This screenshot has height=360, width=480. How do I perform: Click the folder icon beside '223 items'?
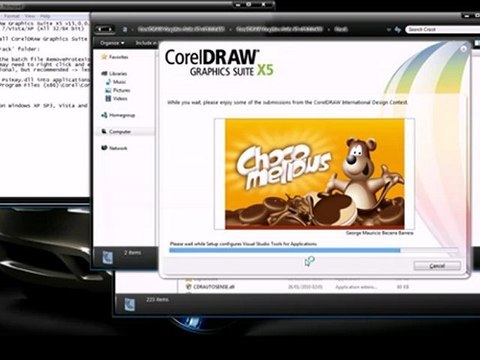129,305
